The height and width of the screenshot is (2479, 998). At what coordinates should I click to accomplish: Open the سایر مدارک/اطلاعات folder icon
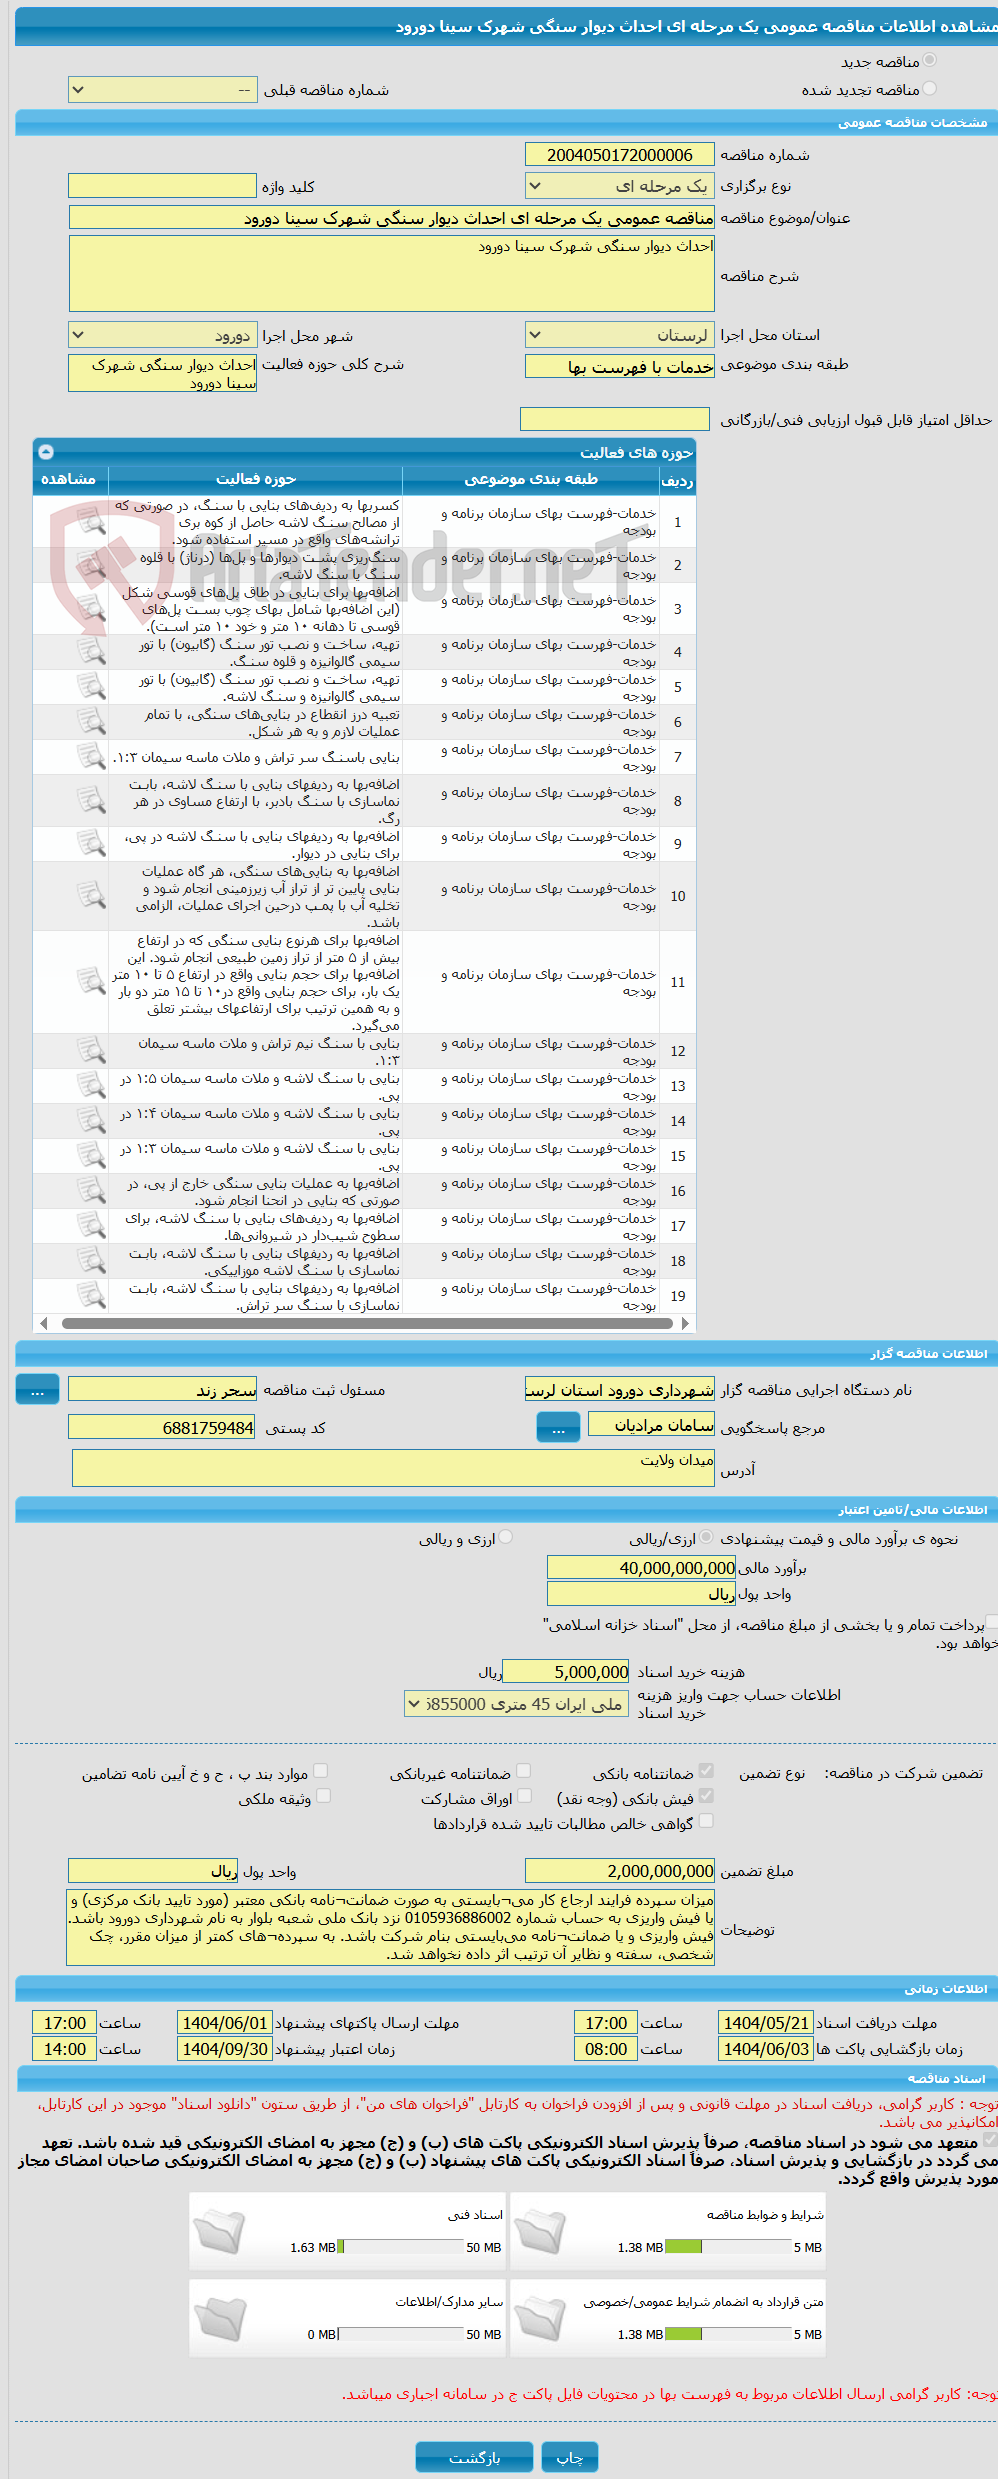[219, 2318]
